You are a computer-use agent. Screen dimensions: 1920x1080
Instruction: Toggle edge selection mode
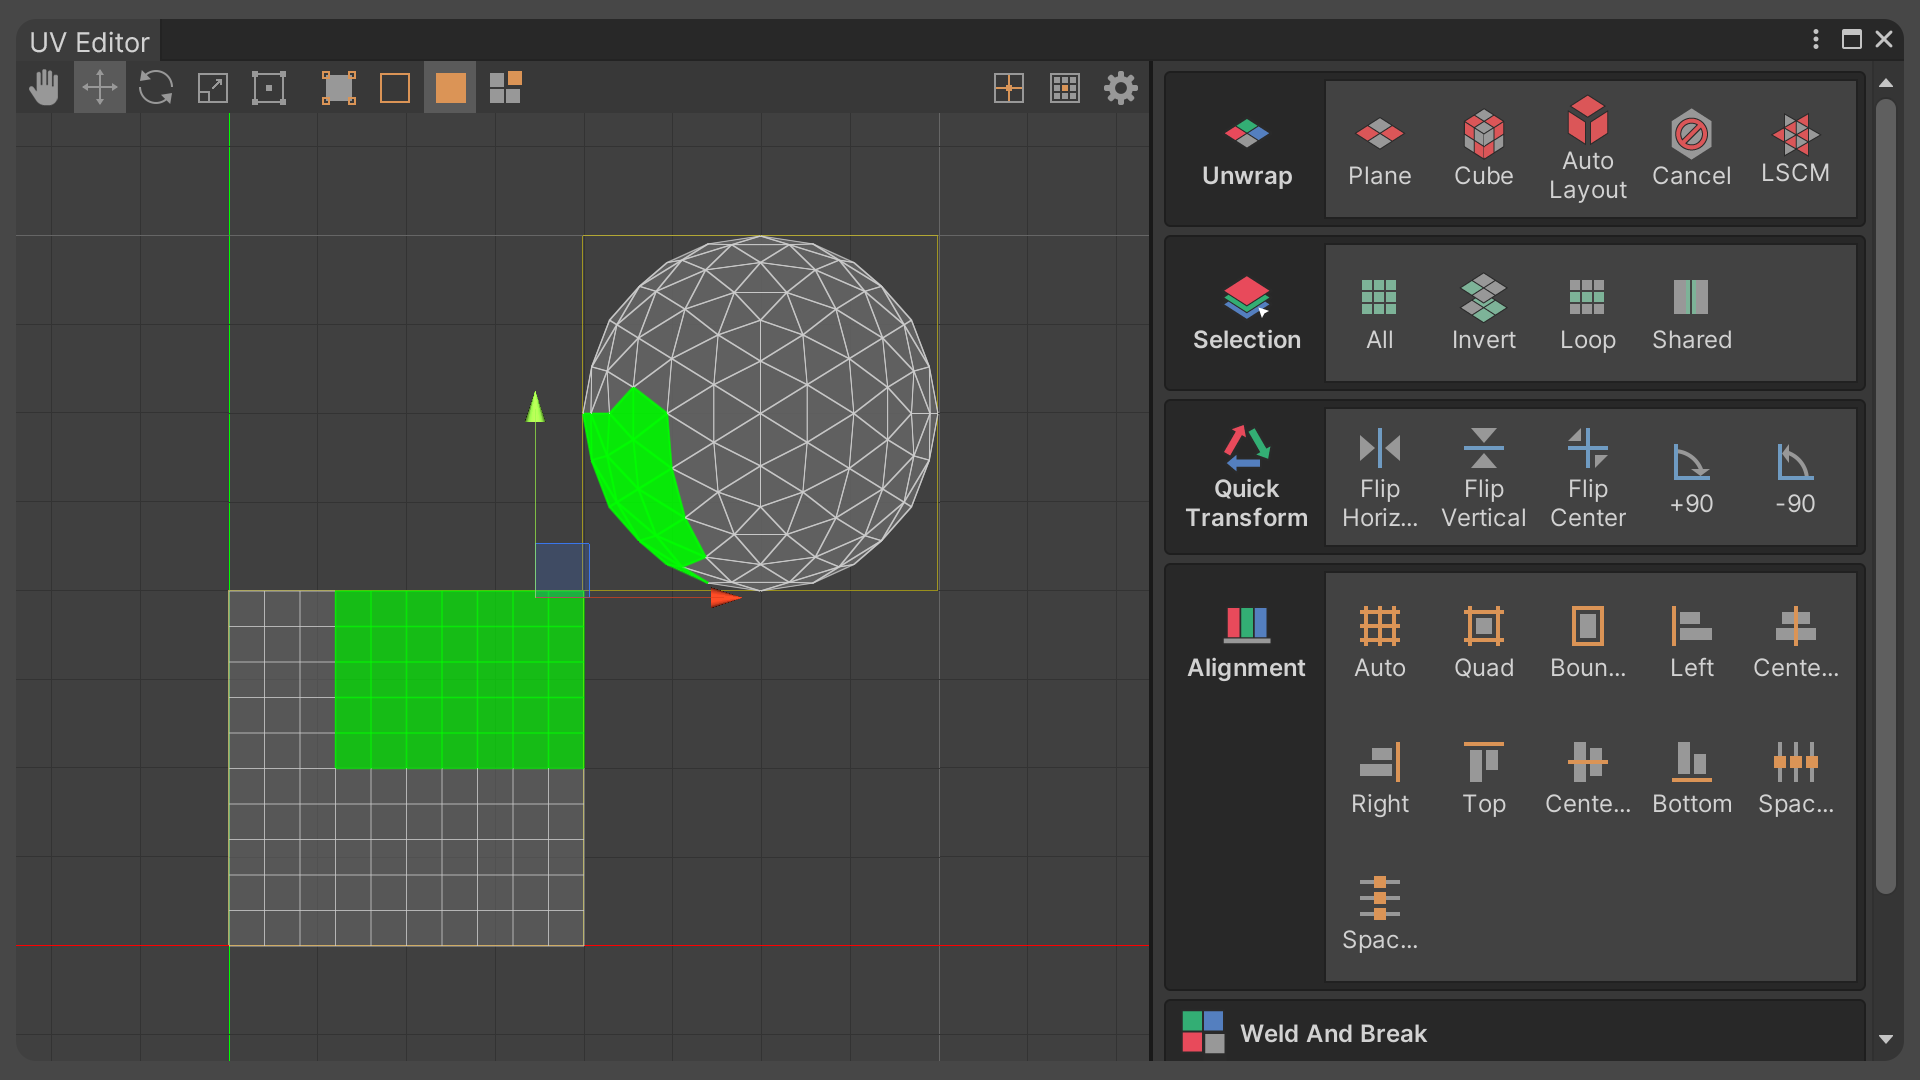(394, 88)
